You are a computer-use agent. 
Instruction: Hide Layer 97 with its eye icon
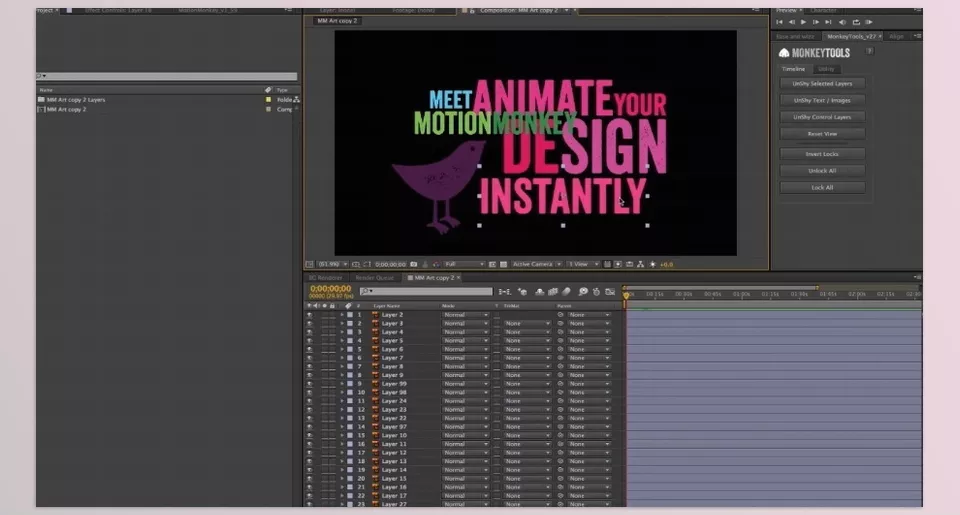(x=309, y=427)
